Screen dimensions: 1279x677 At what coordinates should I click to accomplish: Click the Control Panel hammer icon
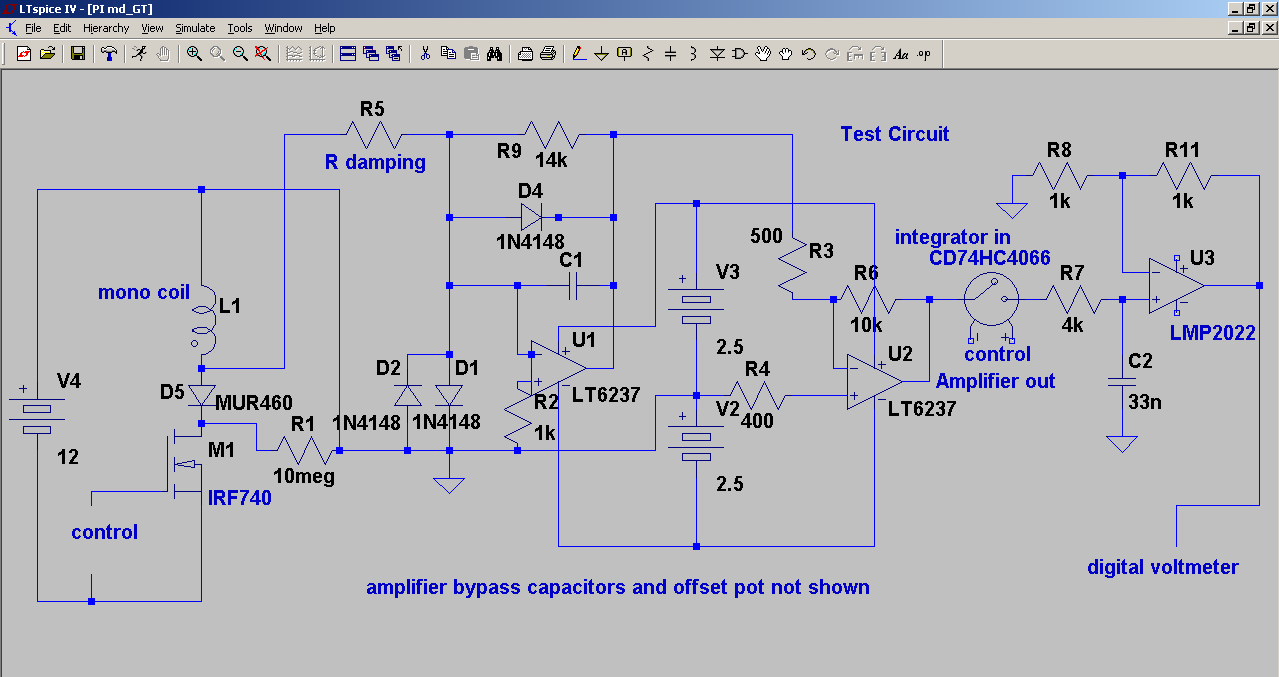pos(109,54)
